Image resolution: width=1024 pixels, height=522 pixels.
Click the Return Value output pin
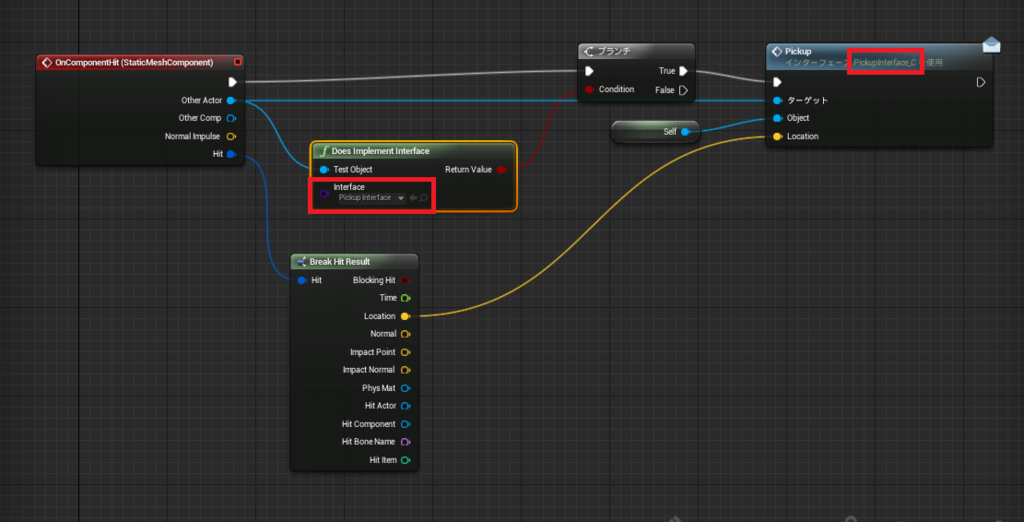502,170
